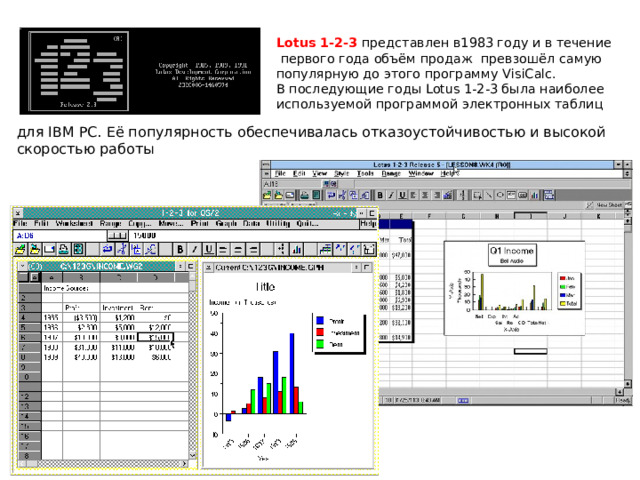The height and width of the screenshot is (480, 640).
Task: Open the Worksheet menu in 1-2-3 for OS/2
Action: click(x=74, y=224)
